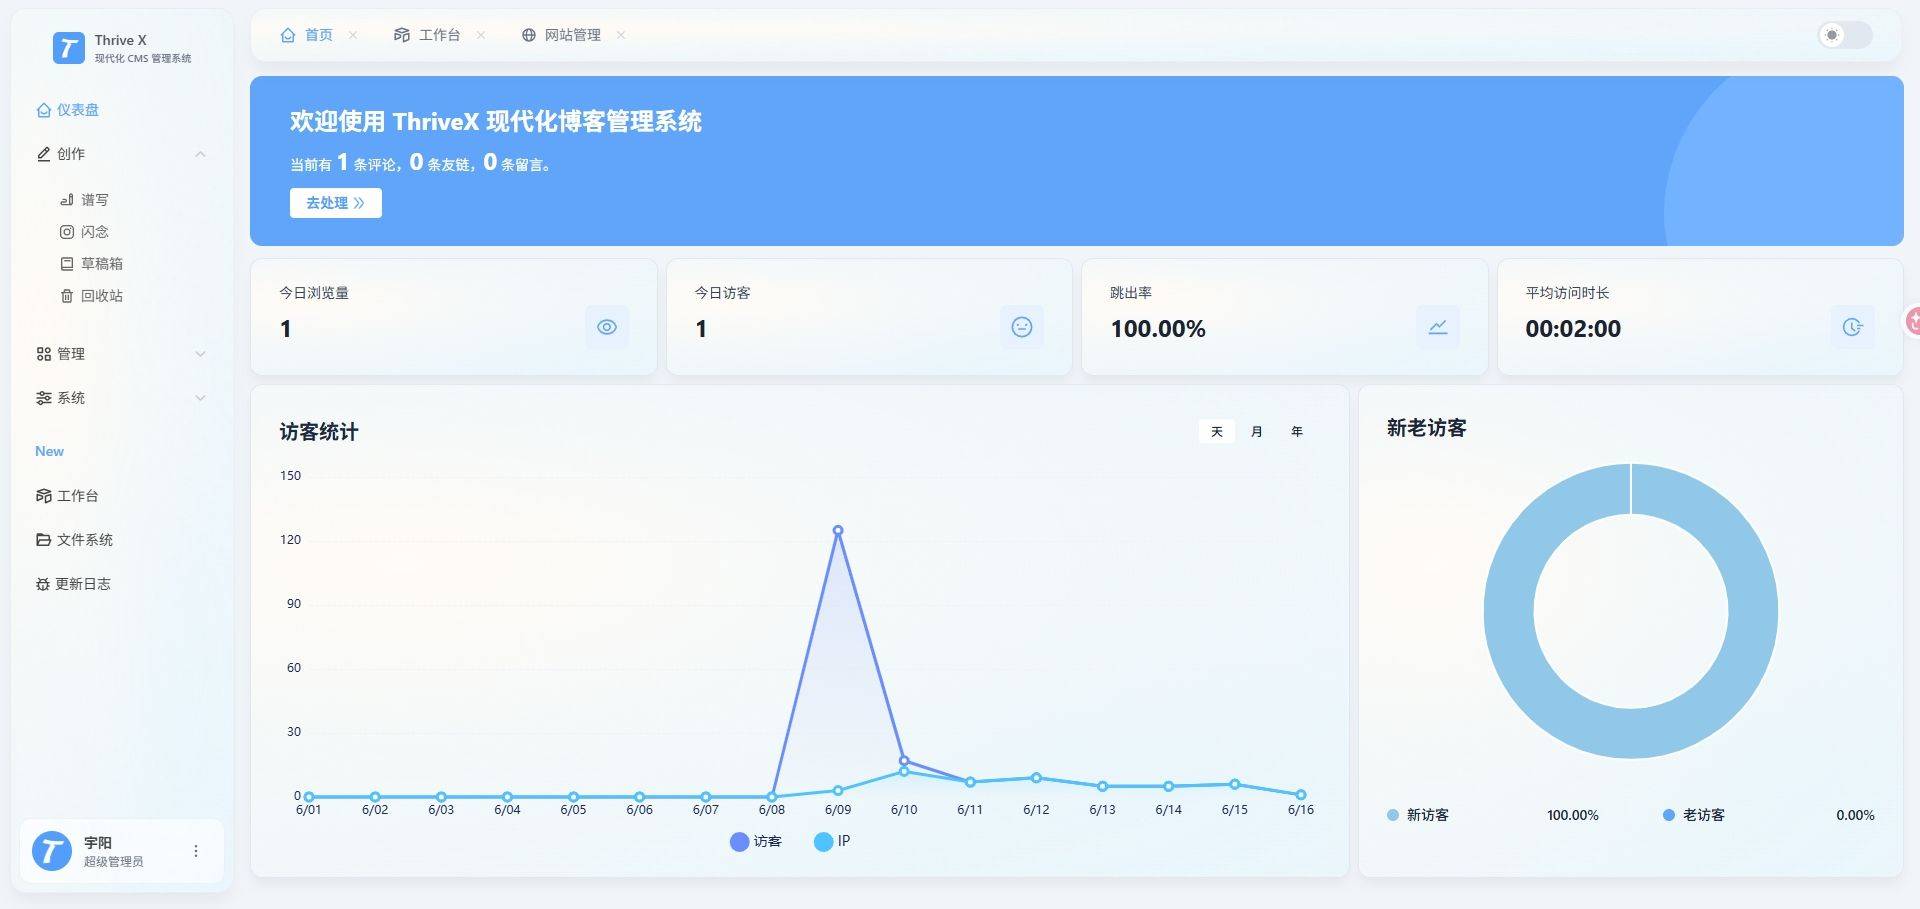Click the globe icon on 网站管理 tab
1920x909 pixels.
tap(529, 35)
